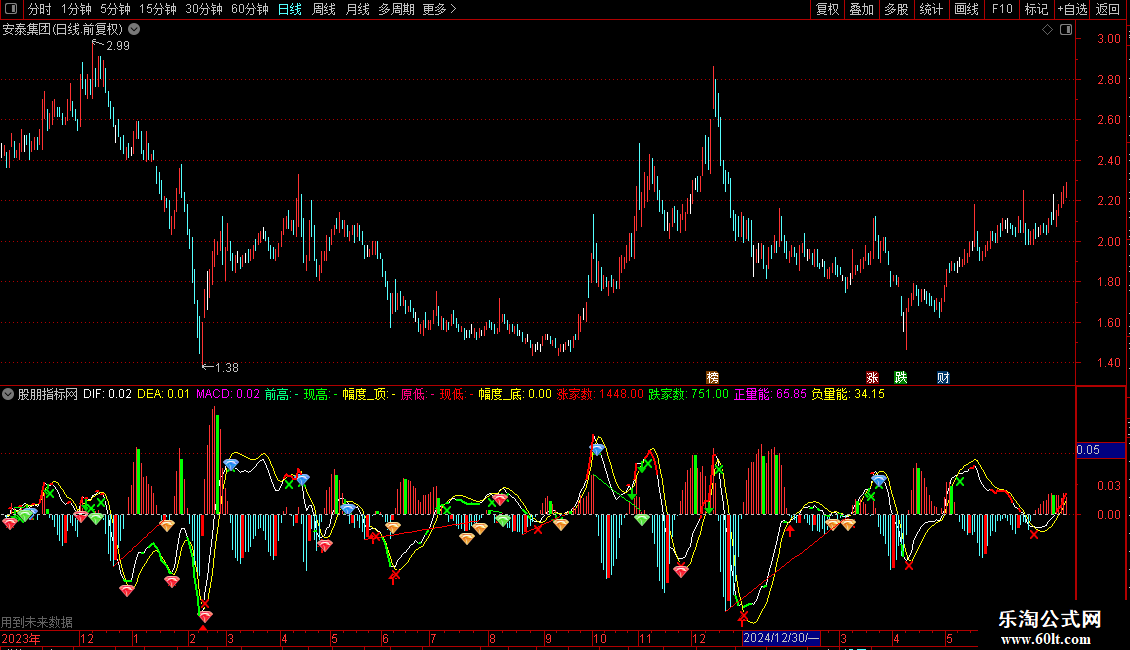Click the 叠加 overlay button
The image size is (1130, 650).
coord(861,9)
